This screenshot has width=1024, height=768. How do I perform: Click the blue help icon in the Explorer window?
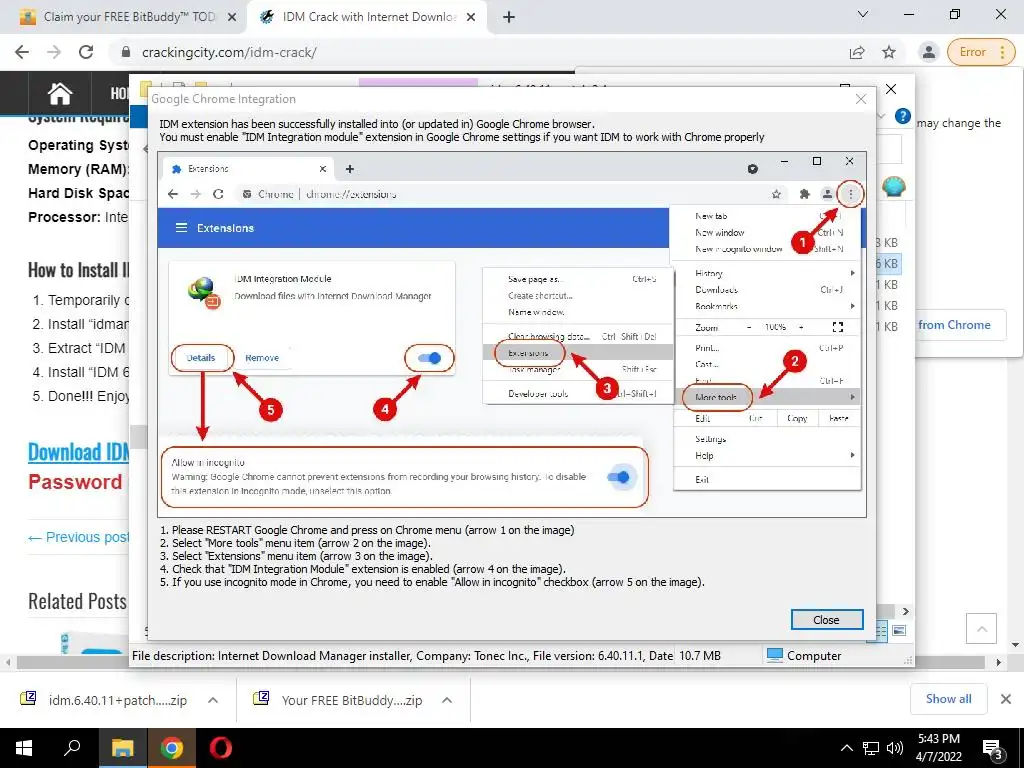pos(903,116)
